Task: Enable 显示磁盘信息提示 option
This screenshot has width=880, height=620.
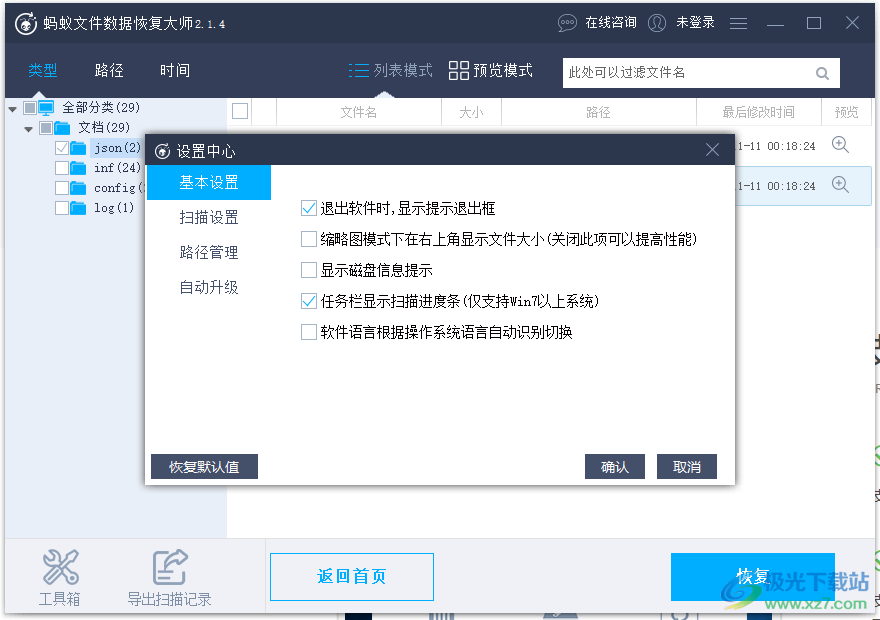Action: click(309, 269)
